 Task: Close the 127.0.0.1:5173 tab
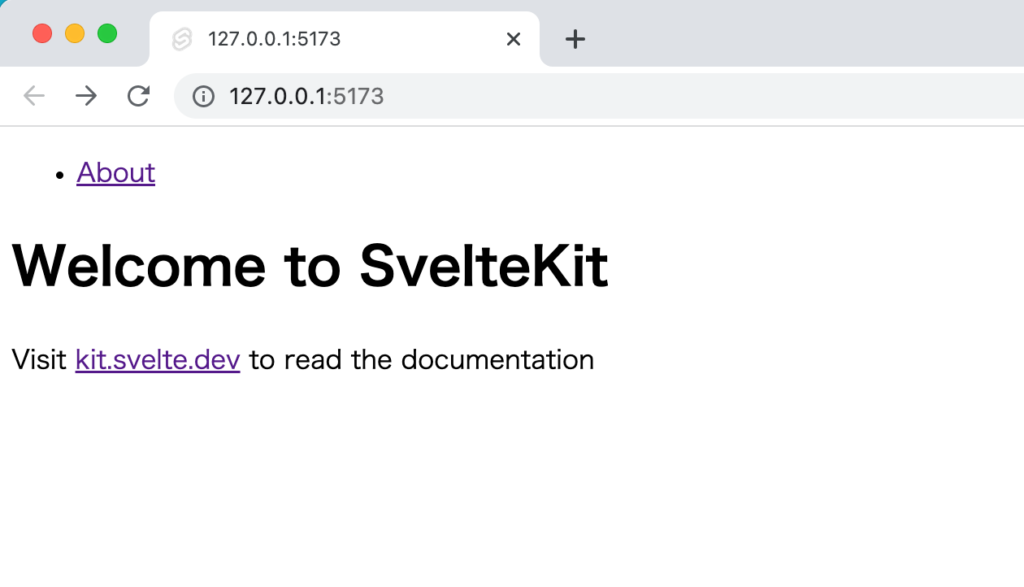513,38
